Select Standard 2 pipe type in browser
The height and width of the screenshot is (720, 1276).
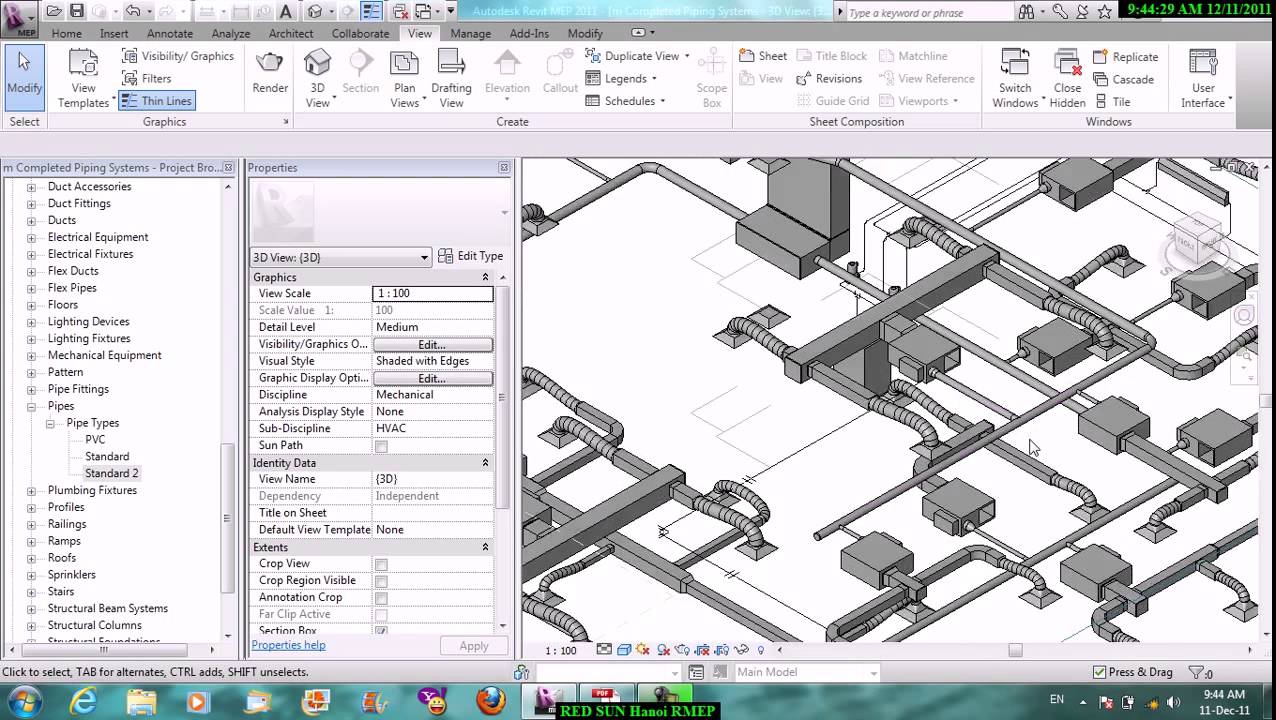pos(112,474)
